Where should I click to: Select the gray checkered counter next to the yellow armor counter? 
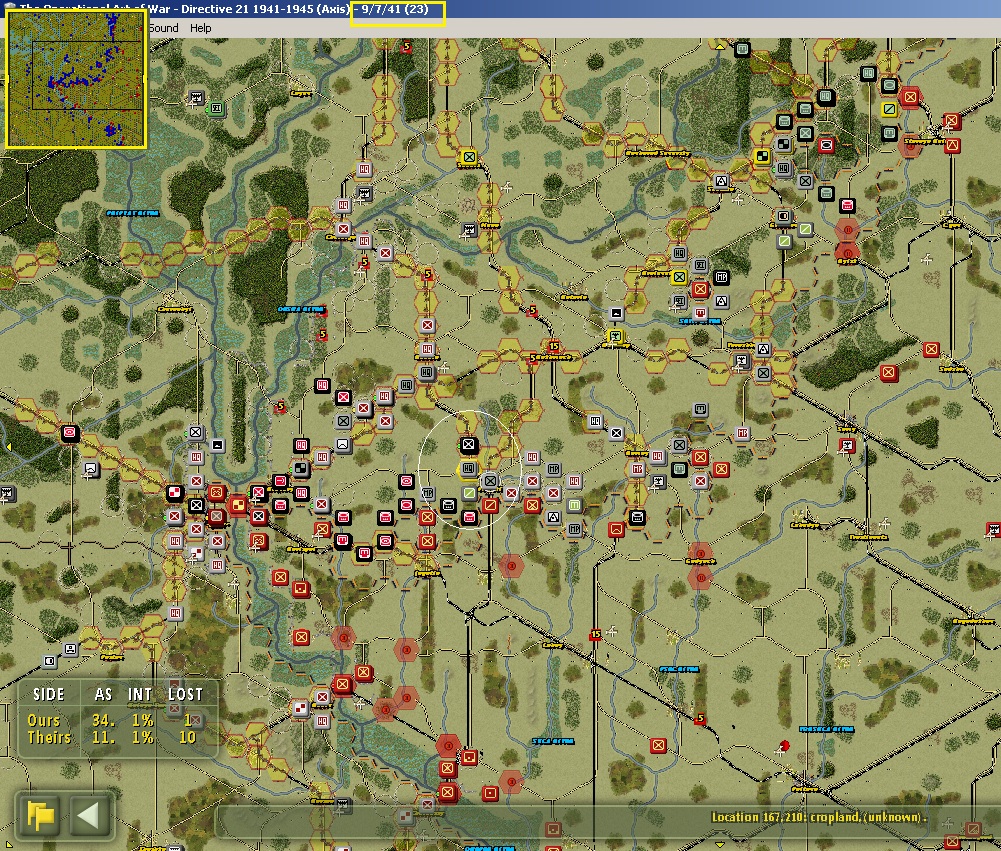point(784,145)
